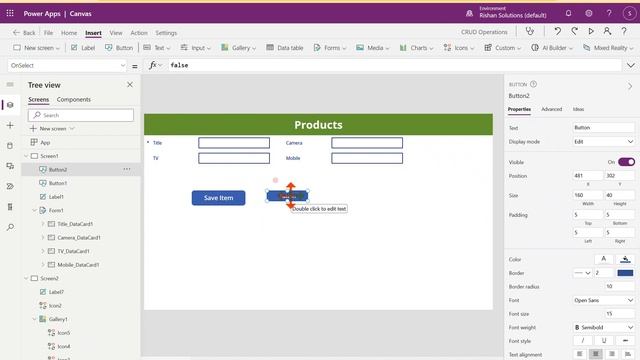Open the settings gear icon
Image resolution: width=640 pixels, height=360 pixels.
click(589, 13)
